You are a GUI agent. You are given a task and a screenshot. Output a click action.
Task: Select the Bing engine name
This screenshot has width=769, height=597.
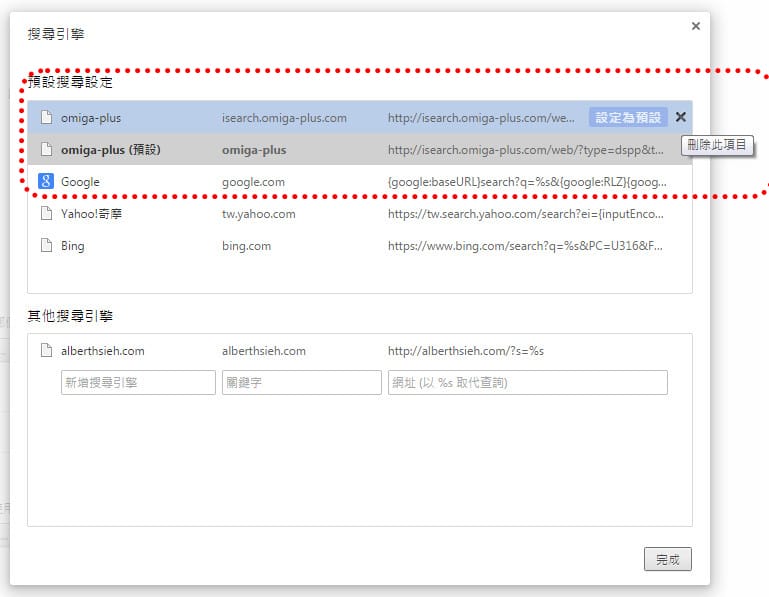pyautogui.click(x=73, y=246)
